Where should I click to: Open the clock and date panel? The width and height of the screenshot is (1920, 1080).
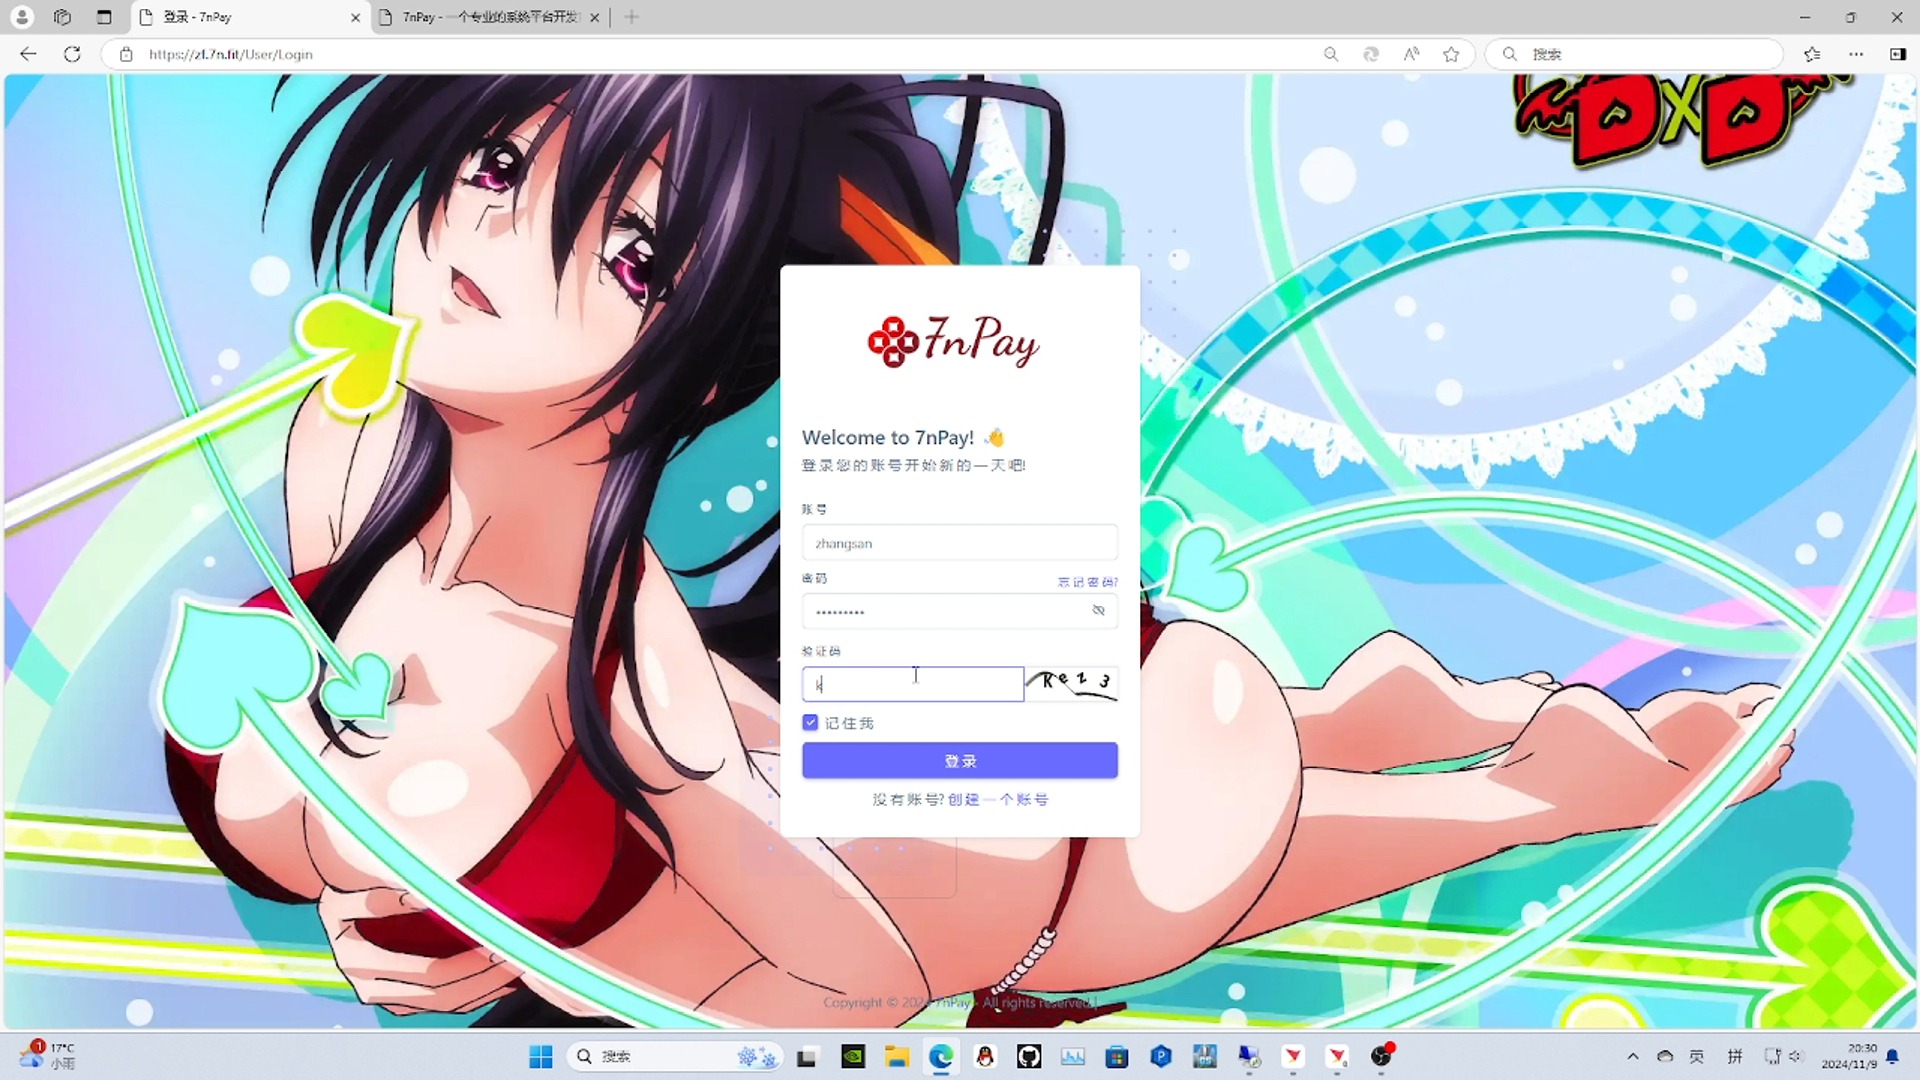(x=1848, y=1056)
